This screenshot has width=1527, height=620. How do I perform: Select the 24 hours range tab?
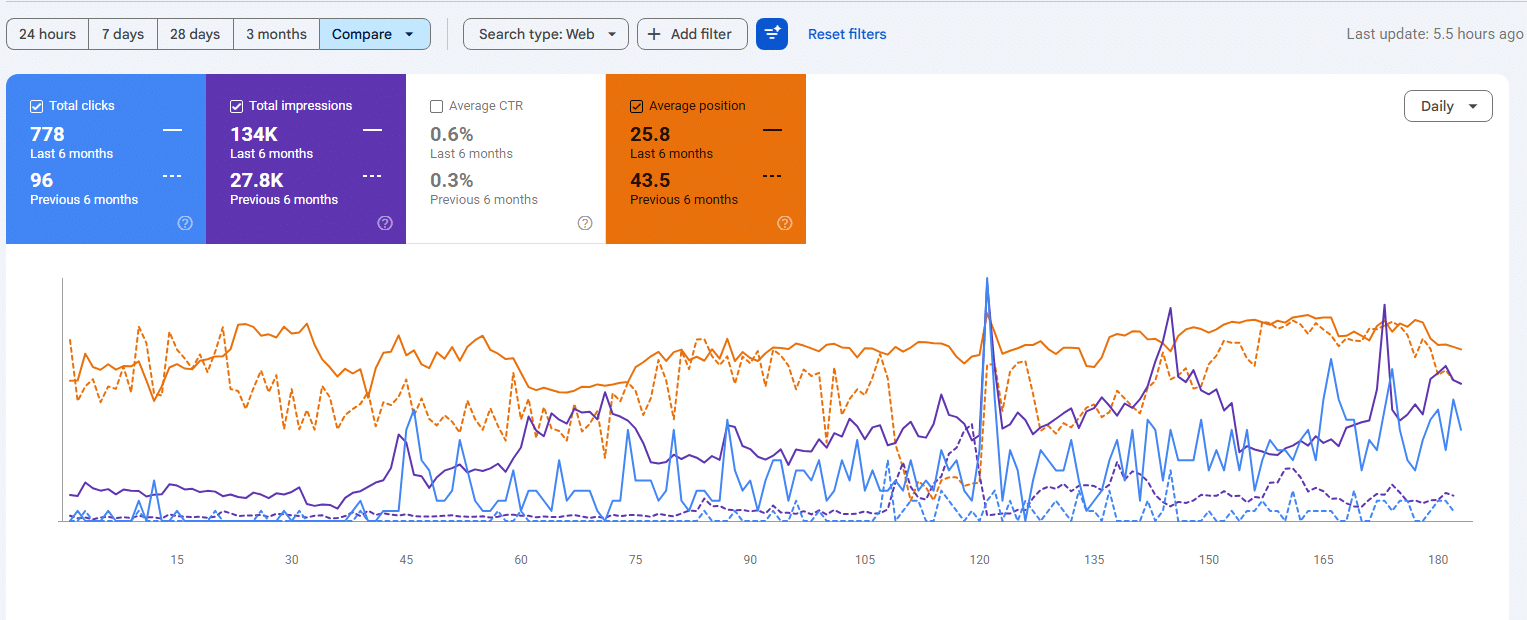coord(47,34)
